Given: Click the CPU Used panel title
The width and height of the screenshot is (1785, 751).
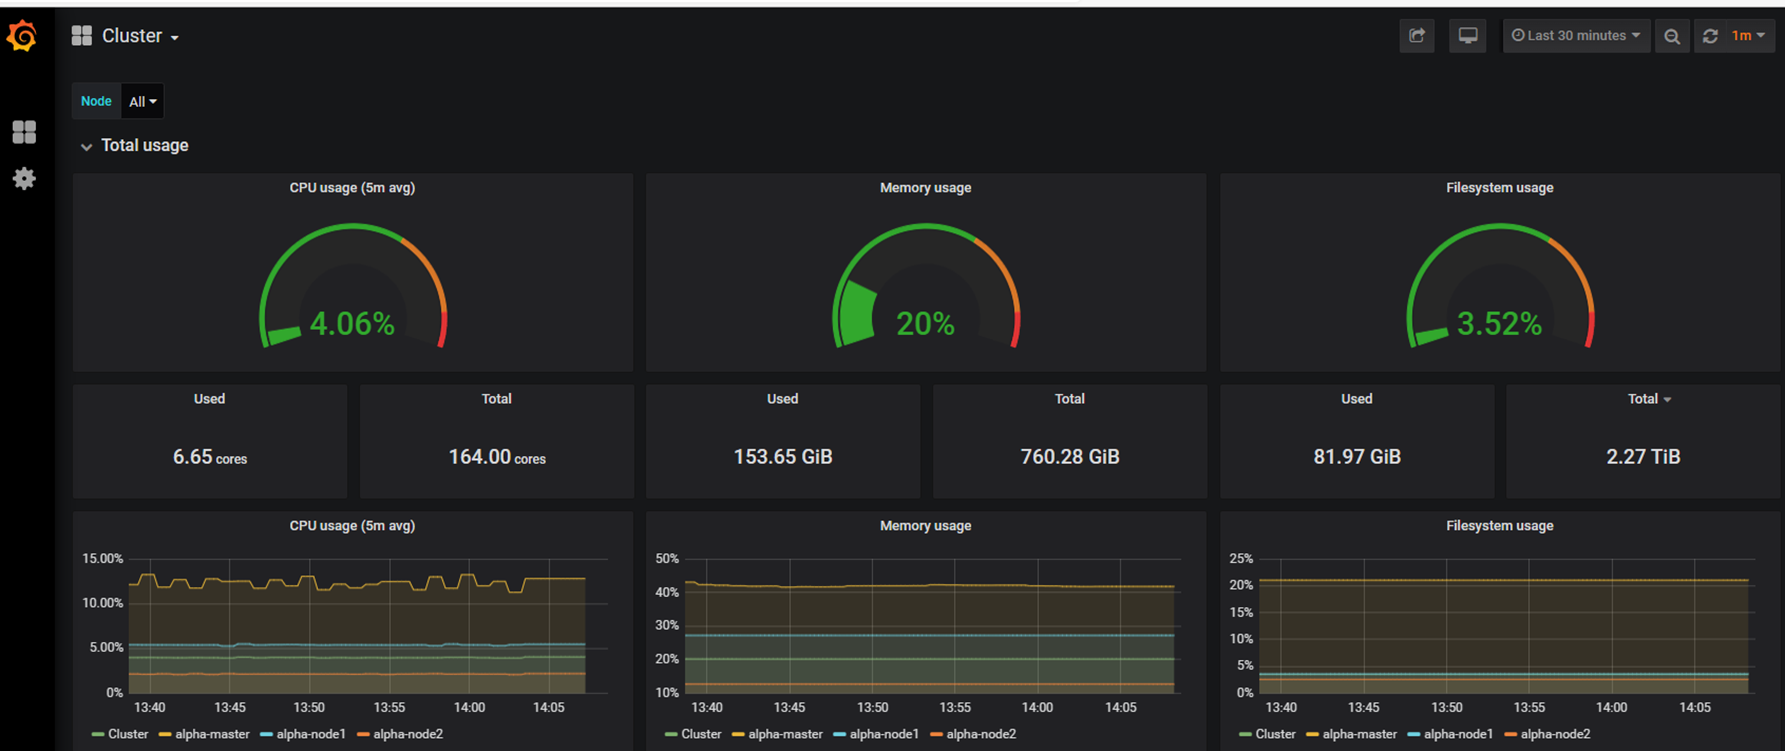Looking at the screenshot, I should click(209, 399).
